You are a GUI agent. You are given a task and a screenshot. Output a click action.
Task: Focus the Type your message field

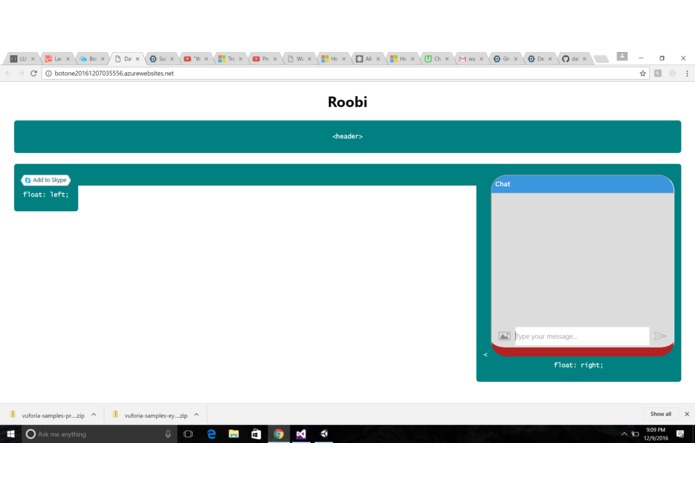click(x=582, y=336)
